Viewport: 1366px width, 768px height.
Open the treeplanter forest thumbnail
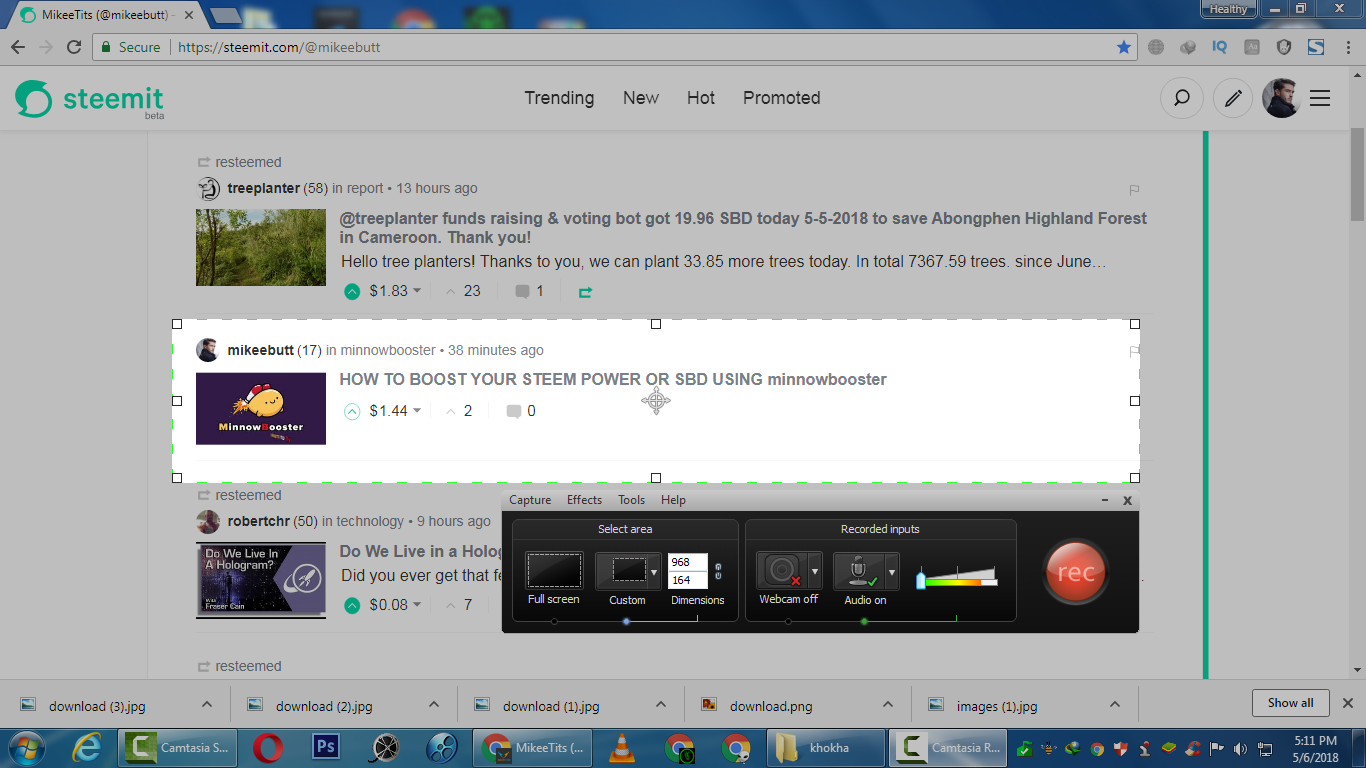261,247
